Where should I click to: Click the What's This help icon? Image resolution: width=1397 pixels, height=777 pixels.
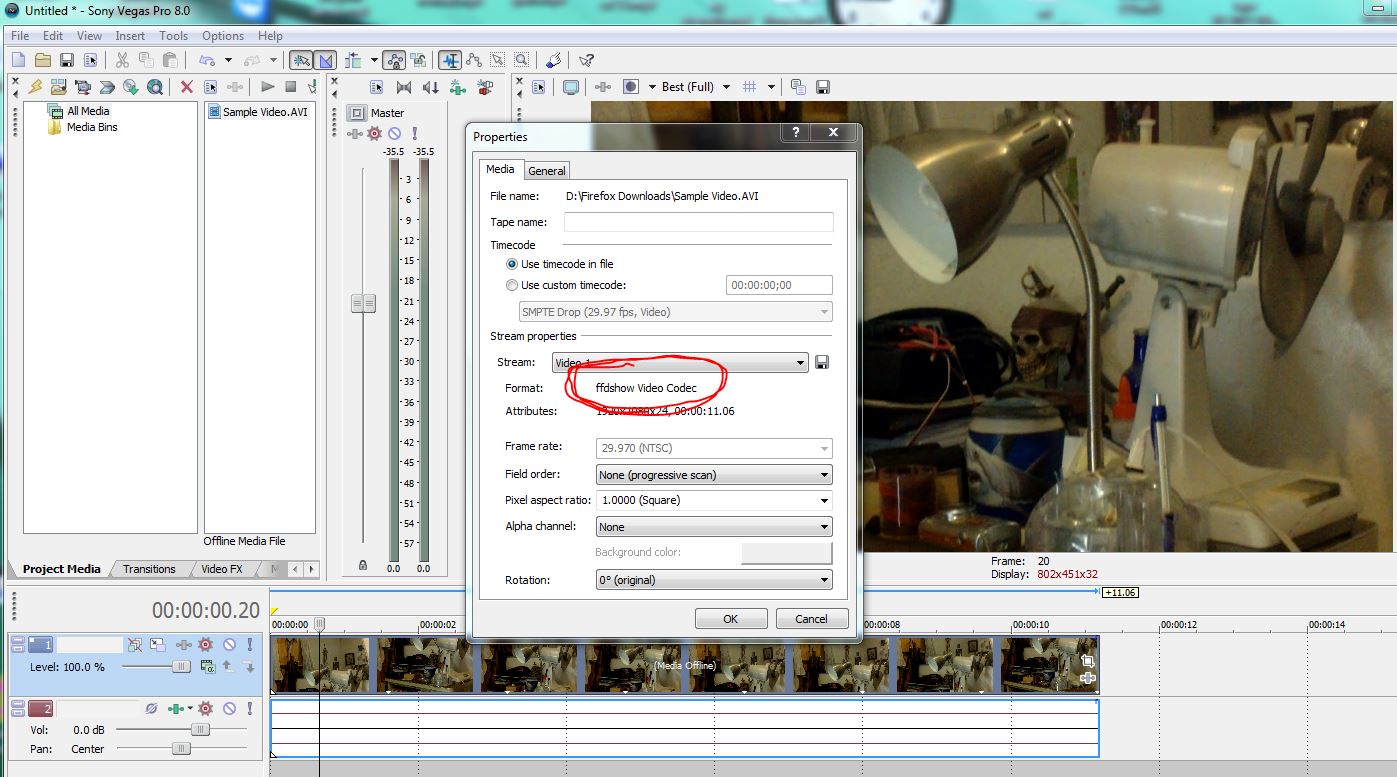pos(587,60)
